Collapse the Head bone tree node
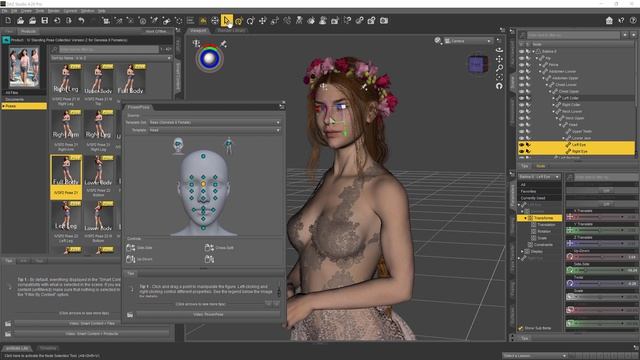Viewport: 640px width, 360px height. 560,124
